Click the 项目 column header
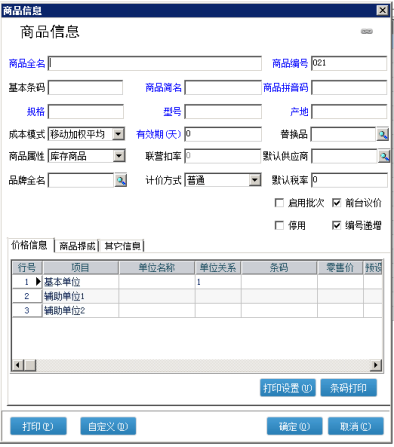Viewport: 394px width, 447px height. coord(80,268)
